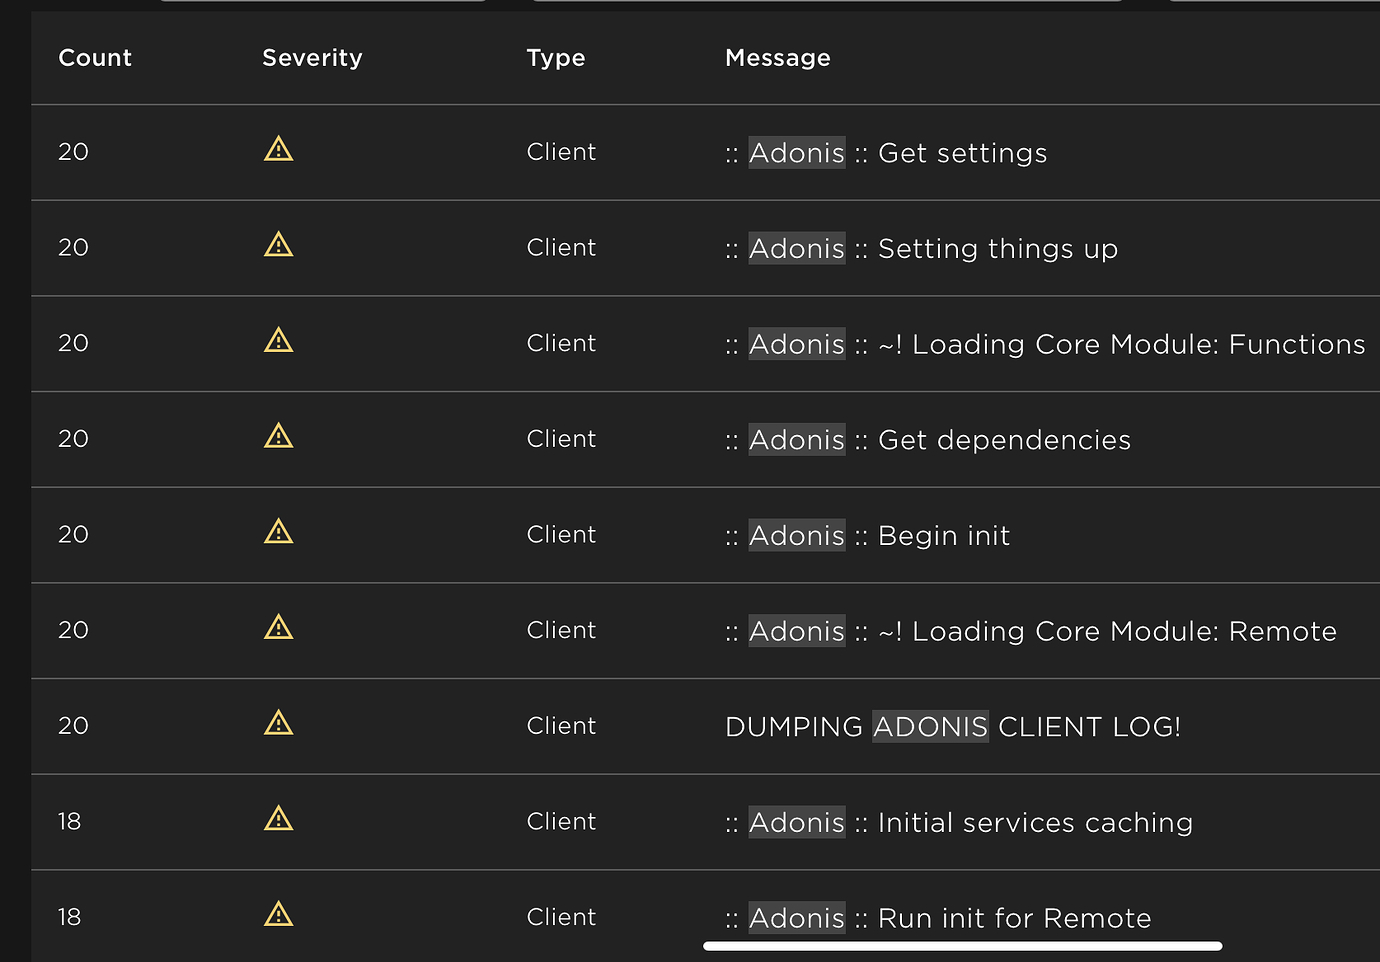Open the Message column header sort options
1380x962 pixels.
778,58
